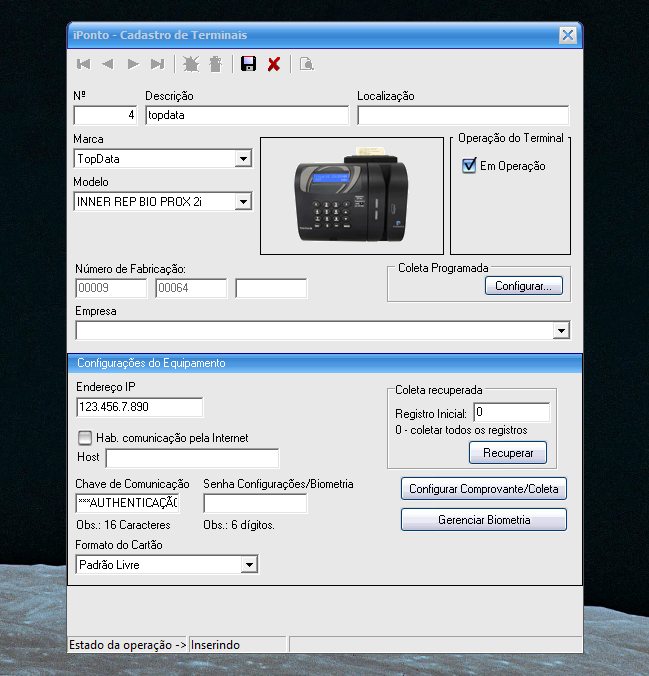The image size is (649, 676).
Task: Click the Configurar... button
Action: coord(523,286)
